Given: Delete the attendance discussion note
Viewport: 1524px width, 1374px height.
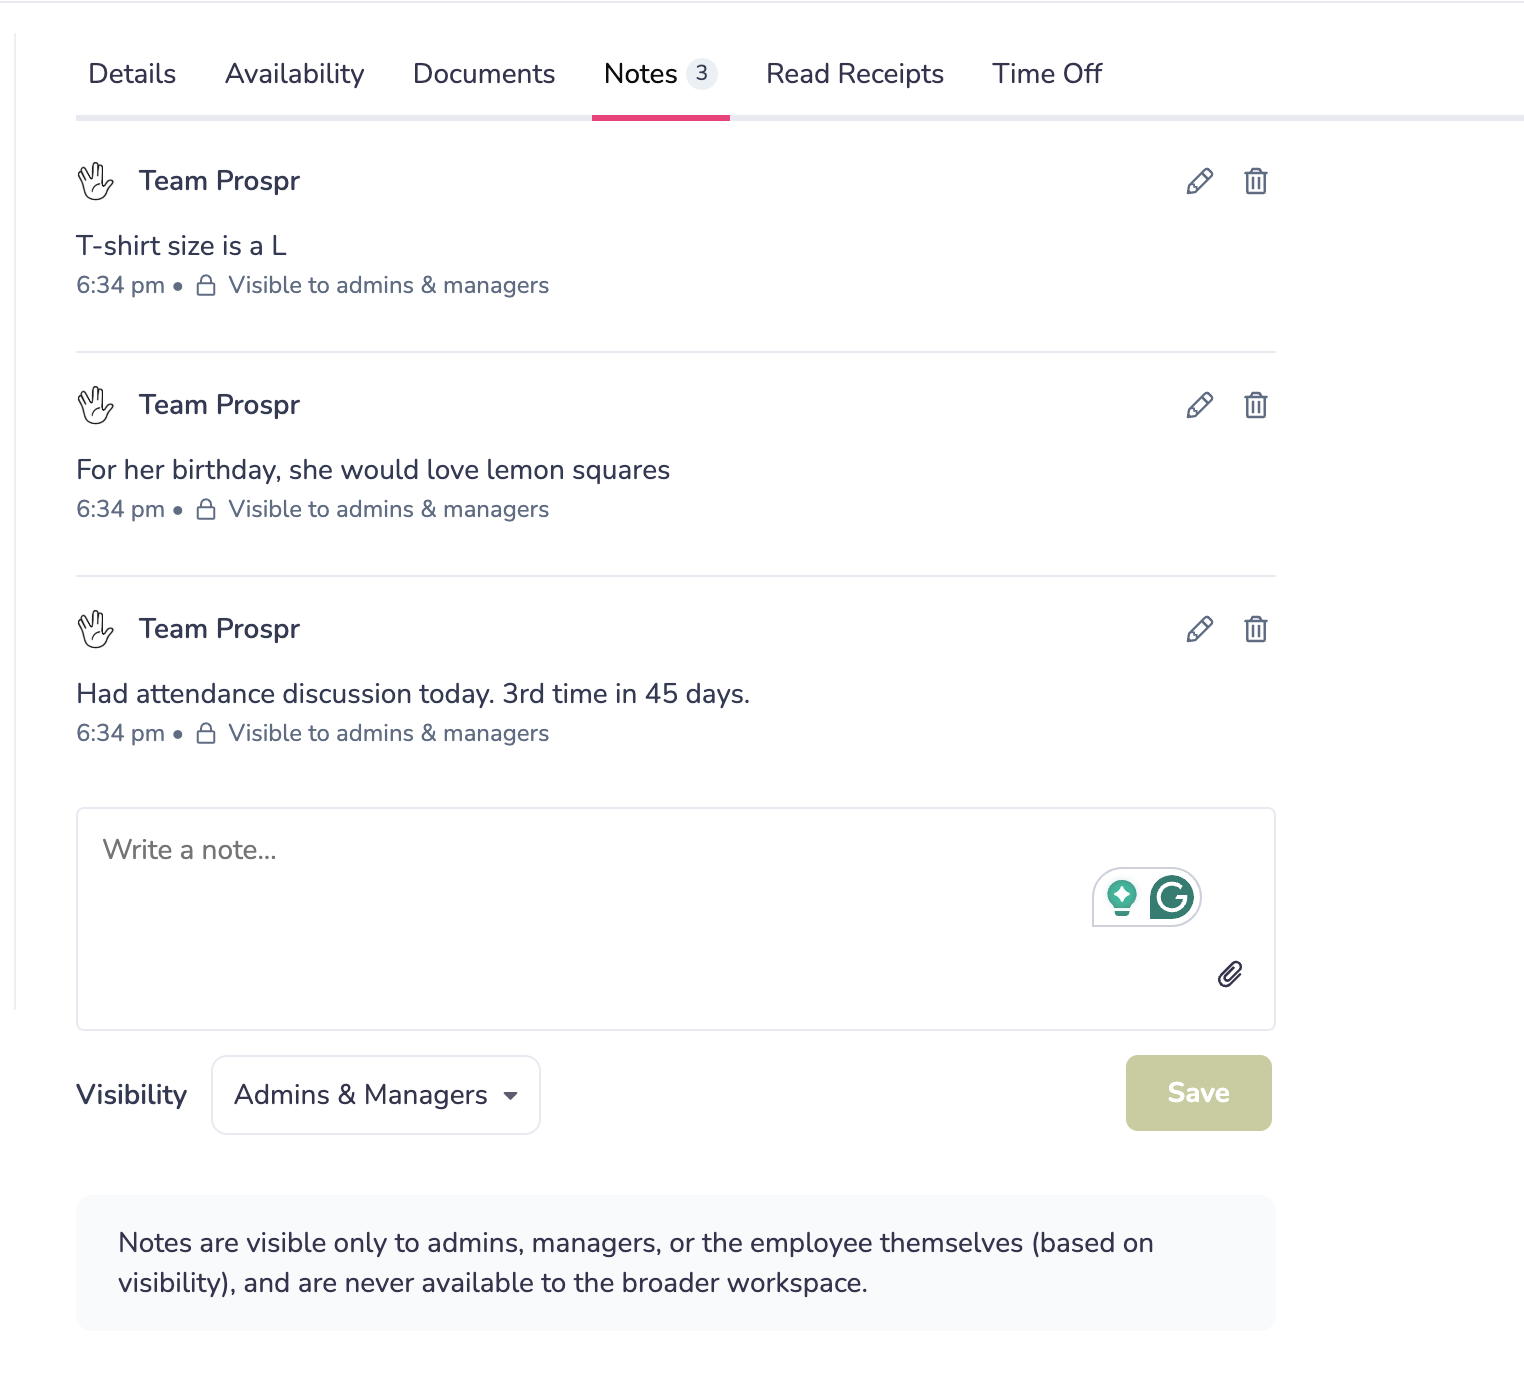Looking at the screenshot, I should 1255,629.
